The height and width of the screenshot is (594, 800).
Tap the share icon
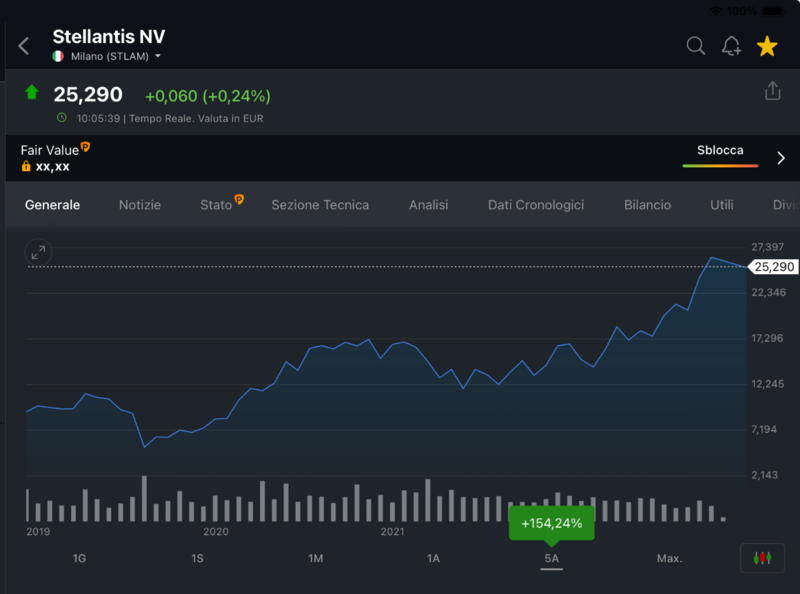coord(772,91)
